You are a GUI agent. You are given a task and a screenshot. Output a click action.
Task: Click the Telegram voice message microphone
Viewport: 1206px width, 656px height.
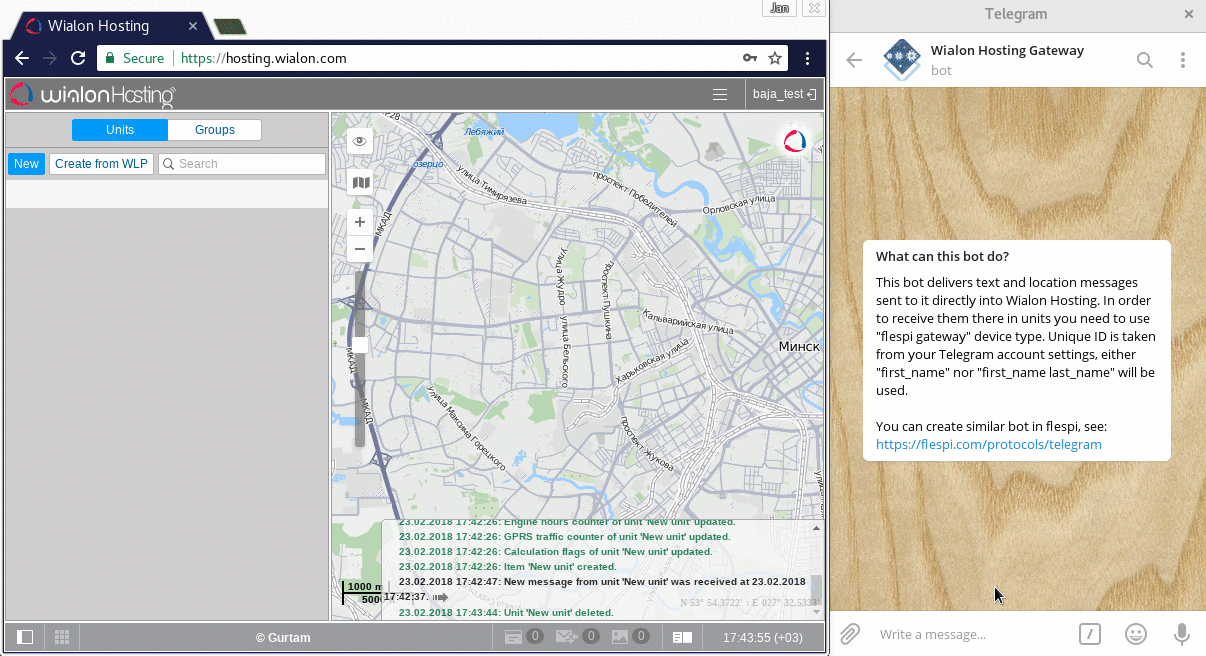coord(1181,634)
